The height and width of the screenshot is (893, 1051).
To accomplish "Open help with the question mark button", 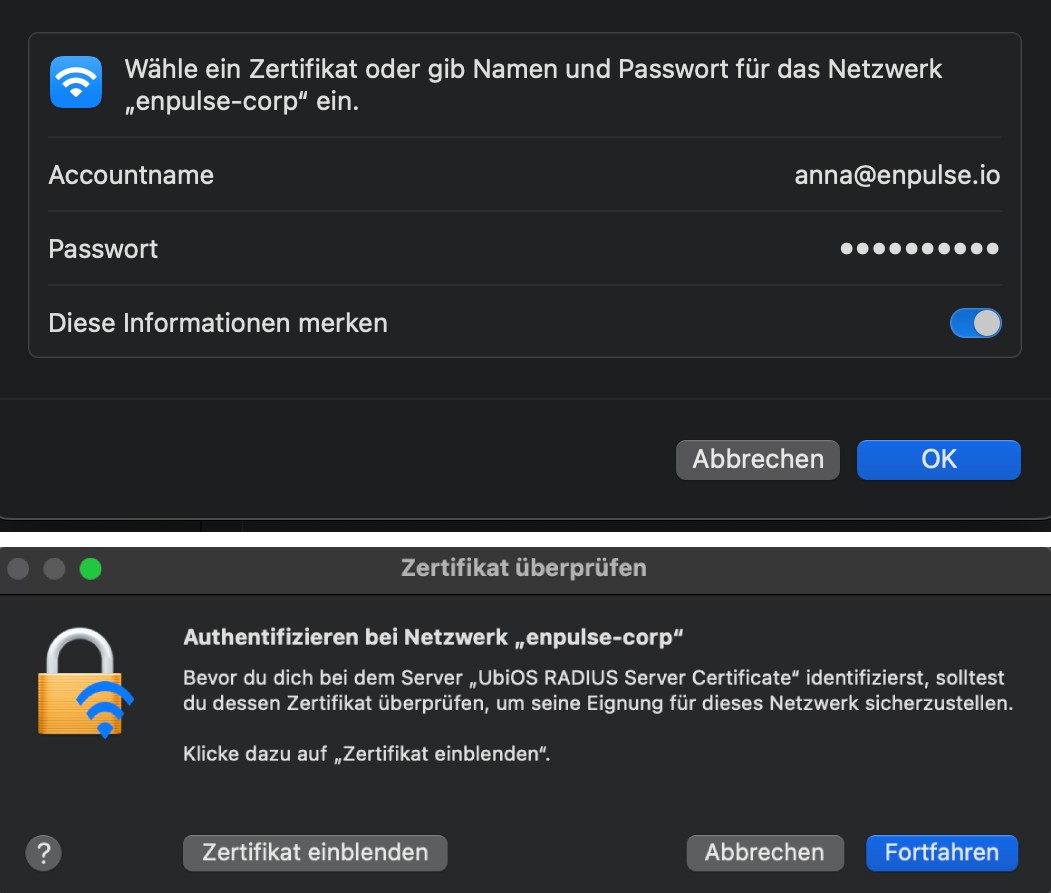I will pos(43,853).
